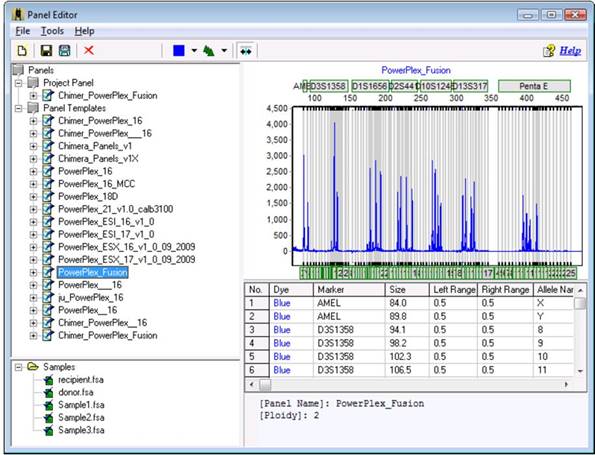Open the Tools menu
Image resolution: width=595 pixels, height=455 pixels.
point(52,31)
